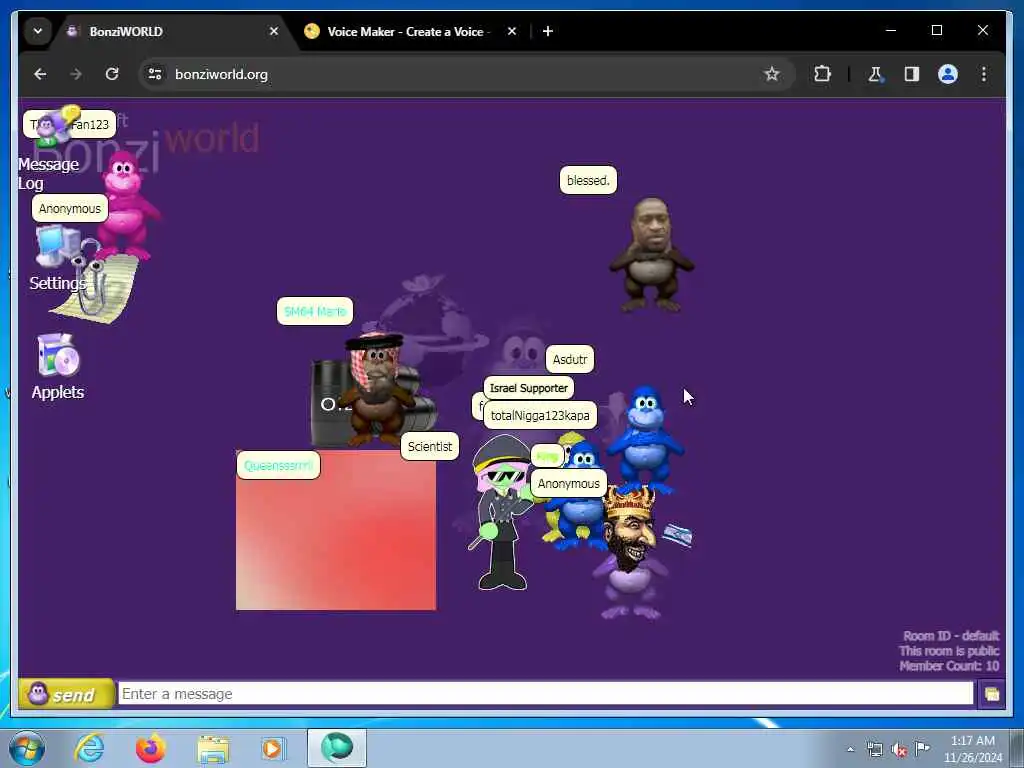Click the Member Count: 10 text
This screenshot has height=768, width=1024.
pyautogui.click(x=949, y=666)
